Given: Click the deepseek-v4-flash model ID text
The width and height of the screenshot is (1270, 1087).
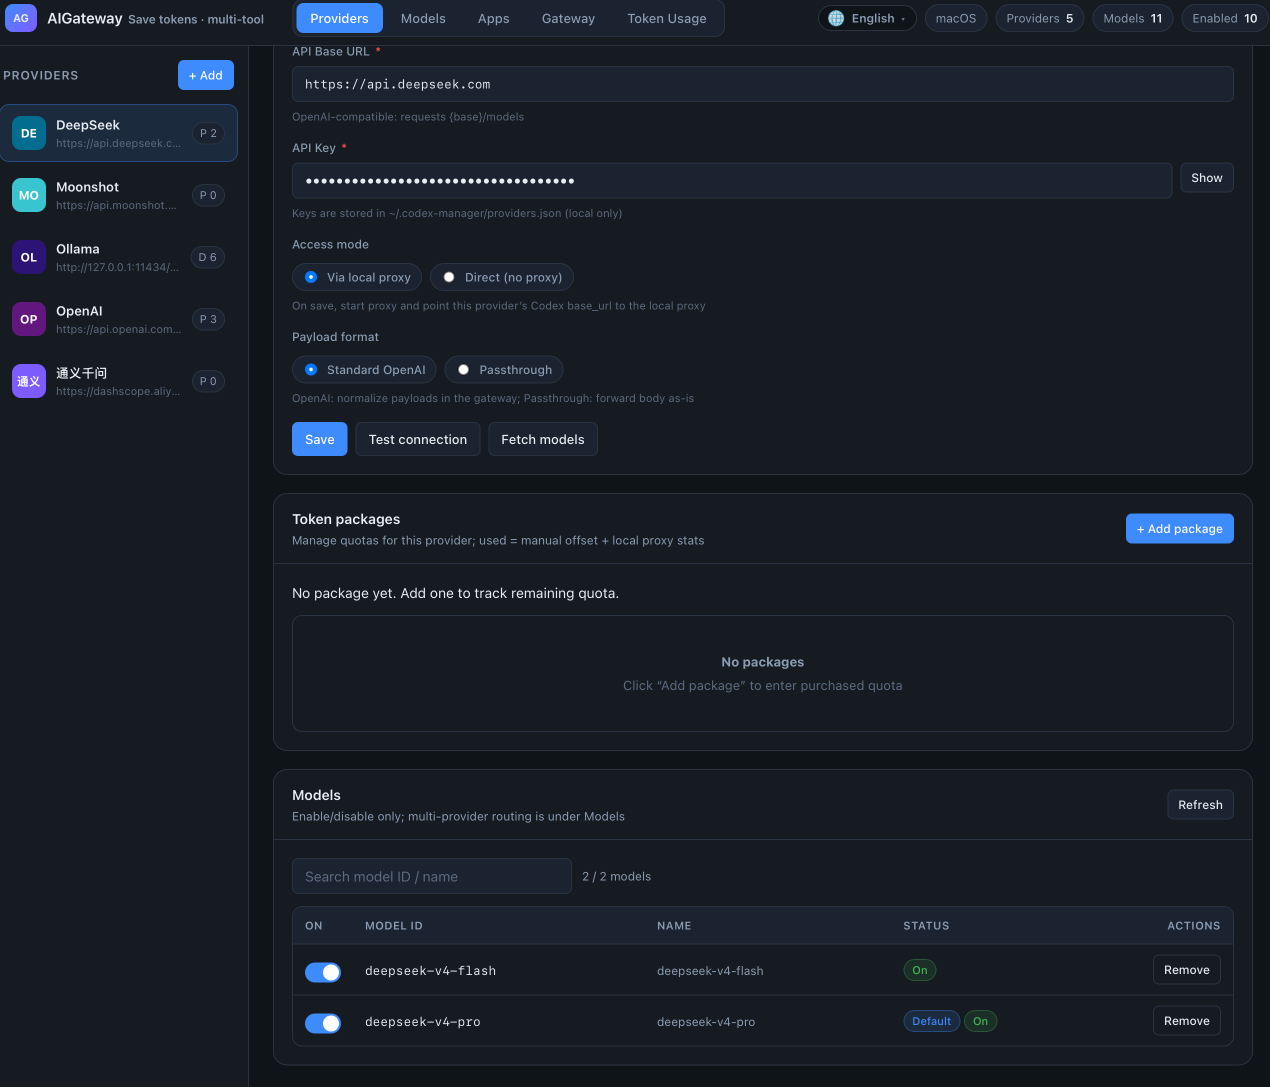Looking at the screenshot, I should click(431, 971).
